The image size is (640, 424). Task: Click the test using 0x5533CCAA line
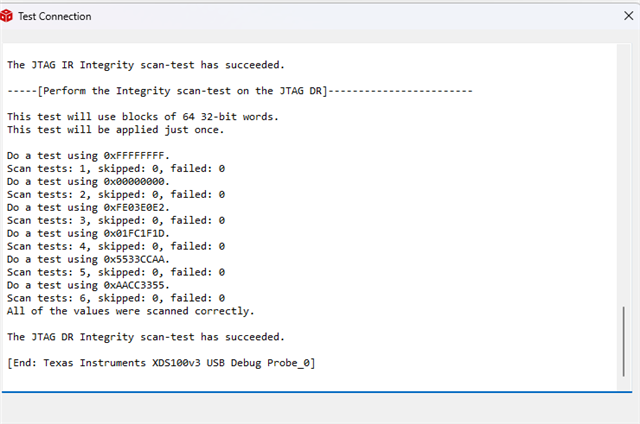[x=89, y=259]
